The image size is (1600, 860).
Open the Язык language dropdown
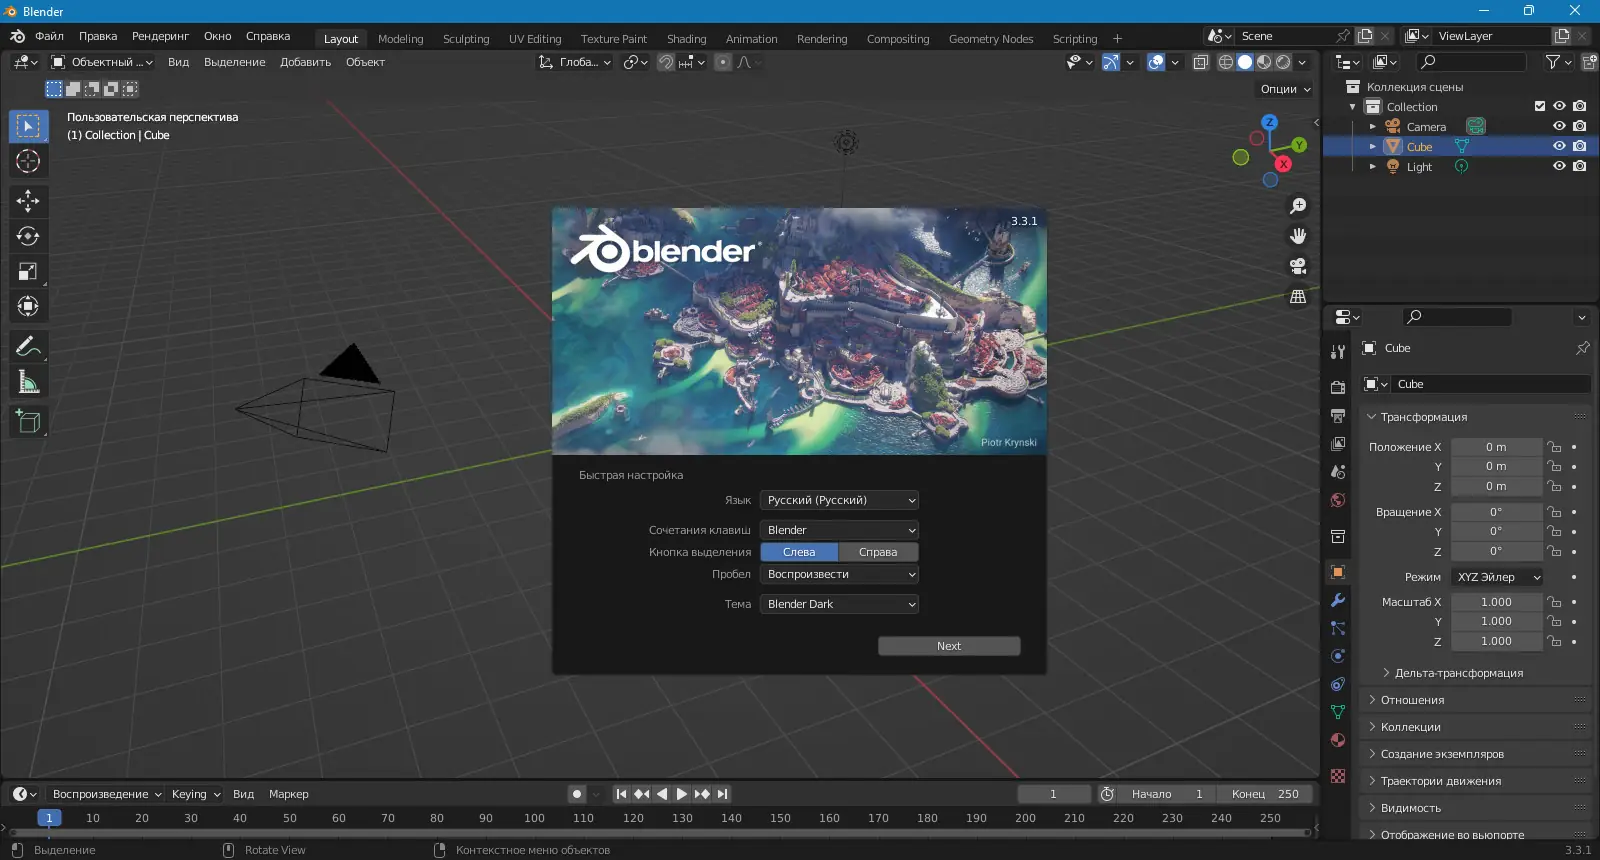tap(839, 500)
